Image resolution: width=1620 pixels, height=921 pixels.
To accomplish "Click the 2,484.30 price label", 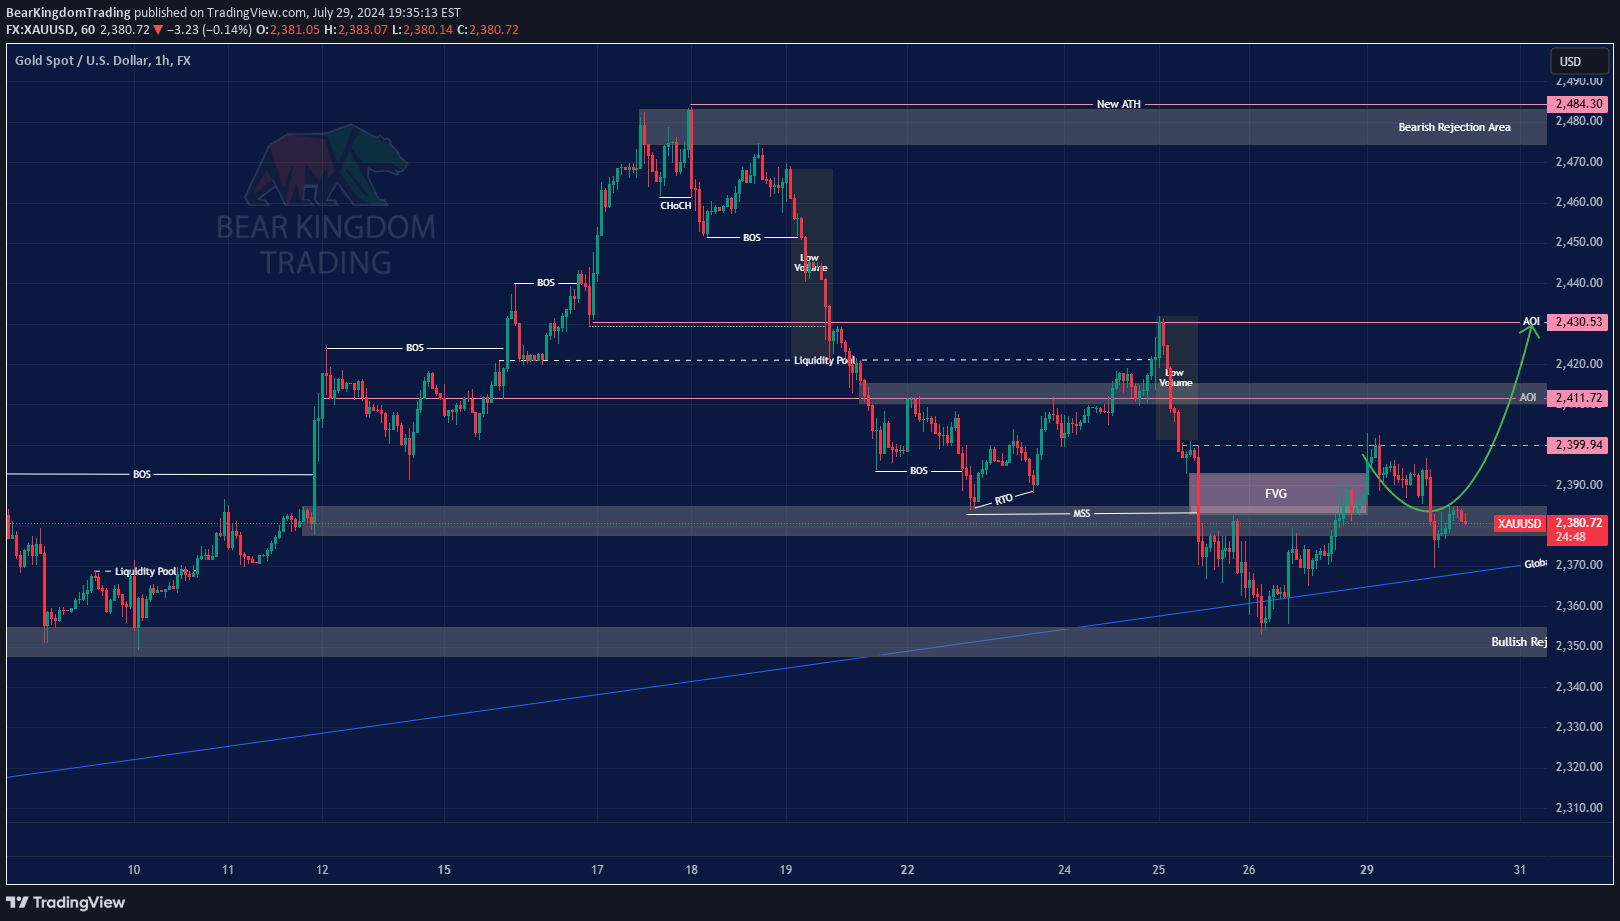I will point(1577,104).
